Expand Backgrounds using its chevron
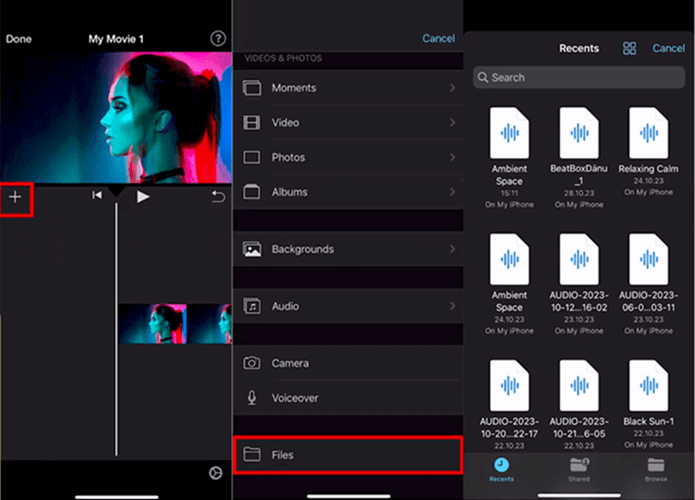Viewport: 695px width, 500px height. coord(452,249)
